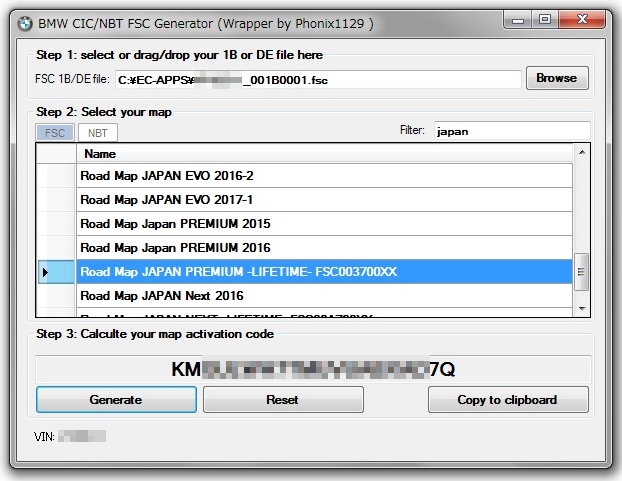Select Road Map JAPAN Next 2016 row

pyautogui.click(x=324, y=296)
